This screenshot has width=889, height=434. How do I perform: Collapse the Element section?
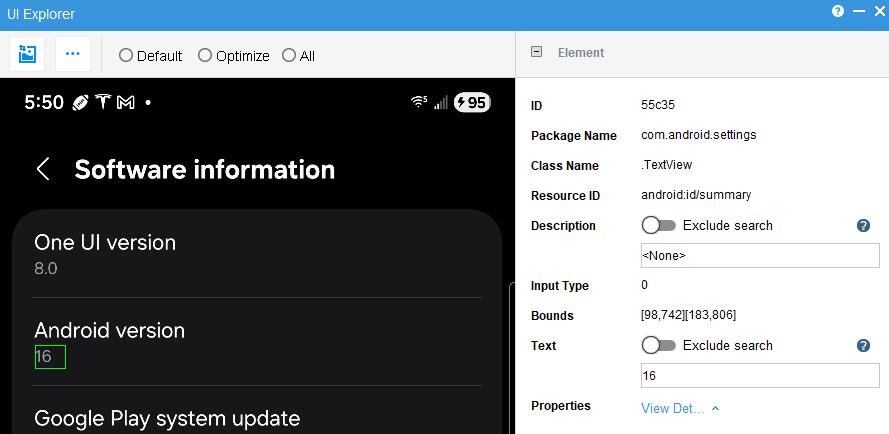tap(536, 53)
